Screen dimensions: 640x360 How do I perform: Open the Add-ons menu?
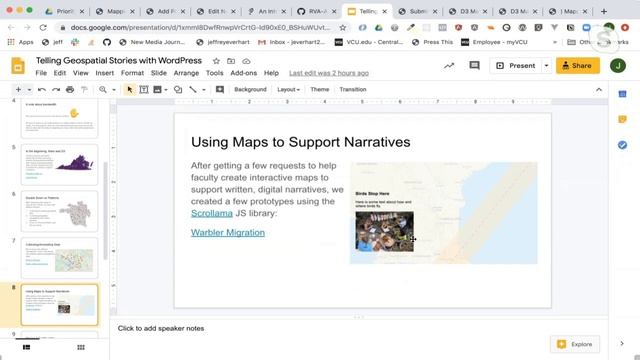(244, 73)
